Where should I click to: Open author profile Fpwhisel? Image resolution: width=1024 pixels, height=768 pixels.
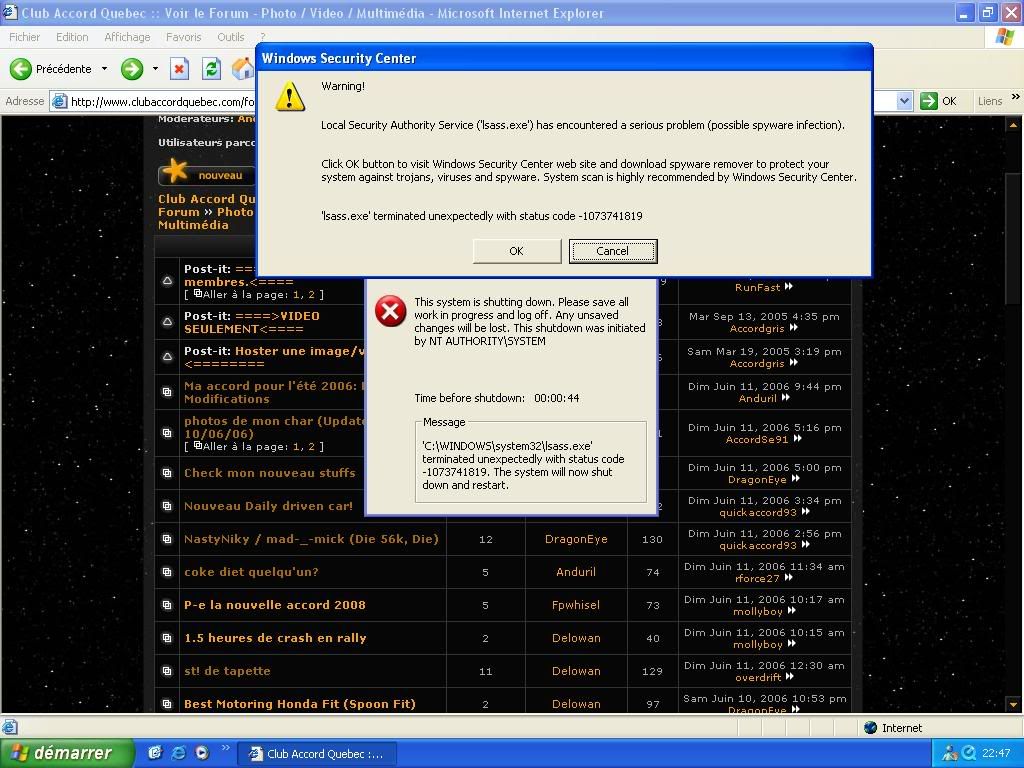(576, 605)
